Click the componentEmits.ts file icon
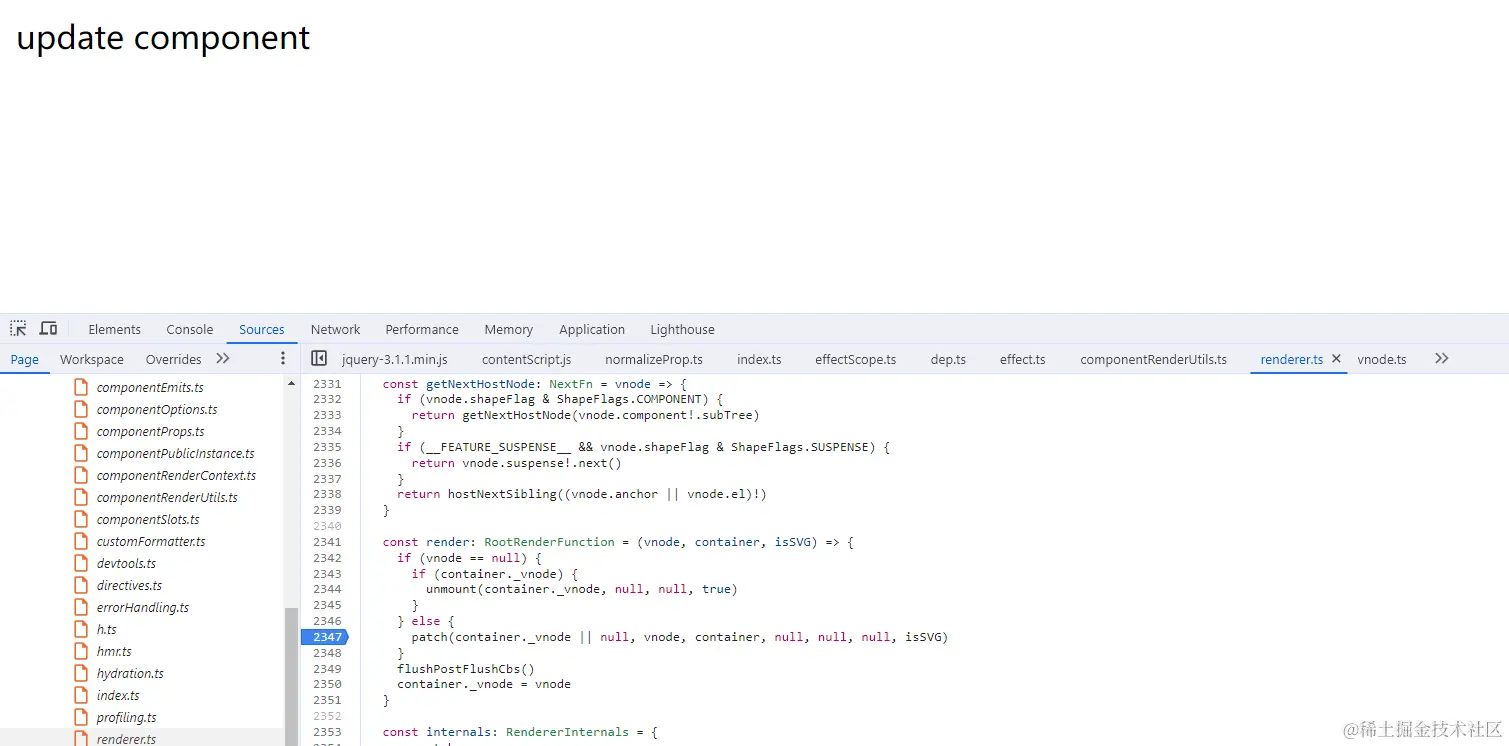Image resolution: width=1509 pixels, height=746 pixels. coord(81,387)
